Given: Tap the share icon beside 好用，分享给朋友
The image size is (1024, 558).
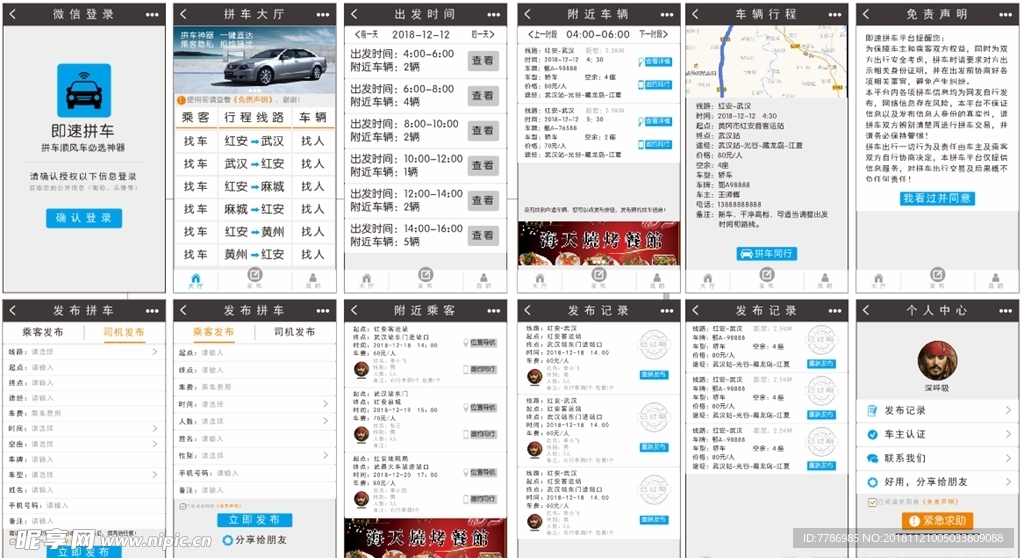Looking at the screenshot, I should pos(872,482).
